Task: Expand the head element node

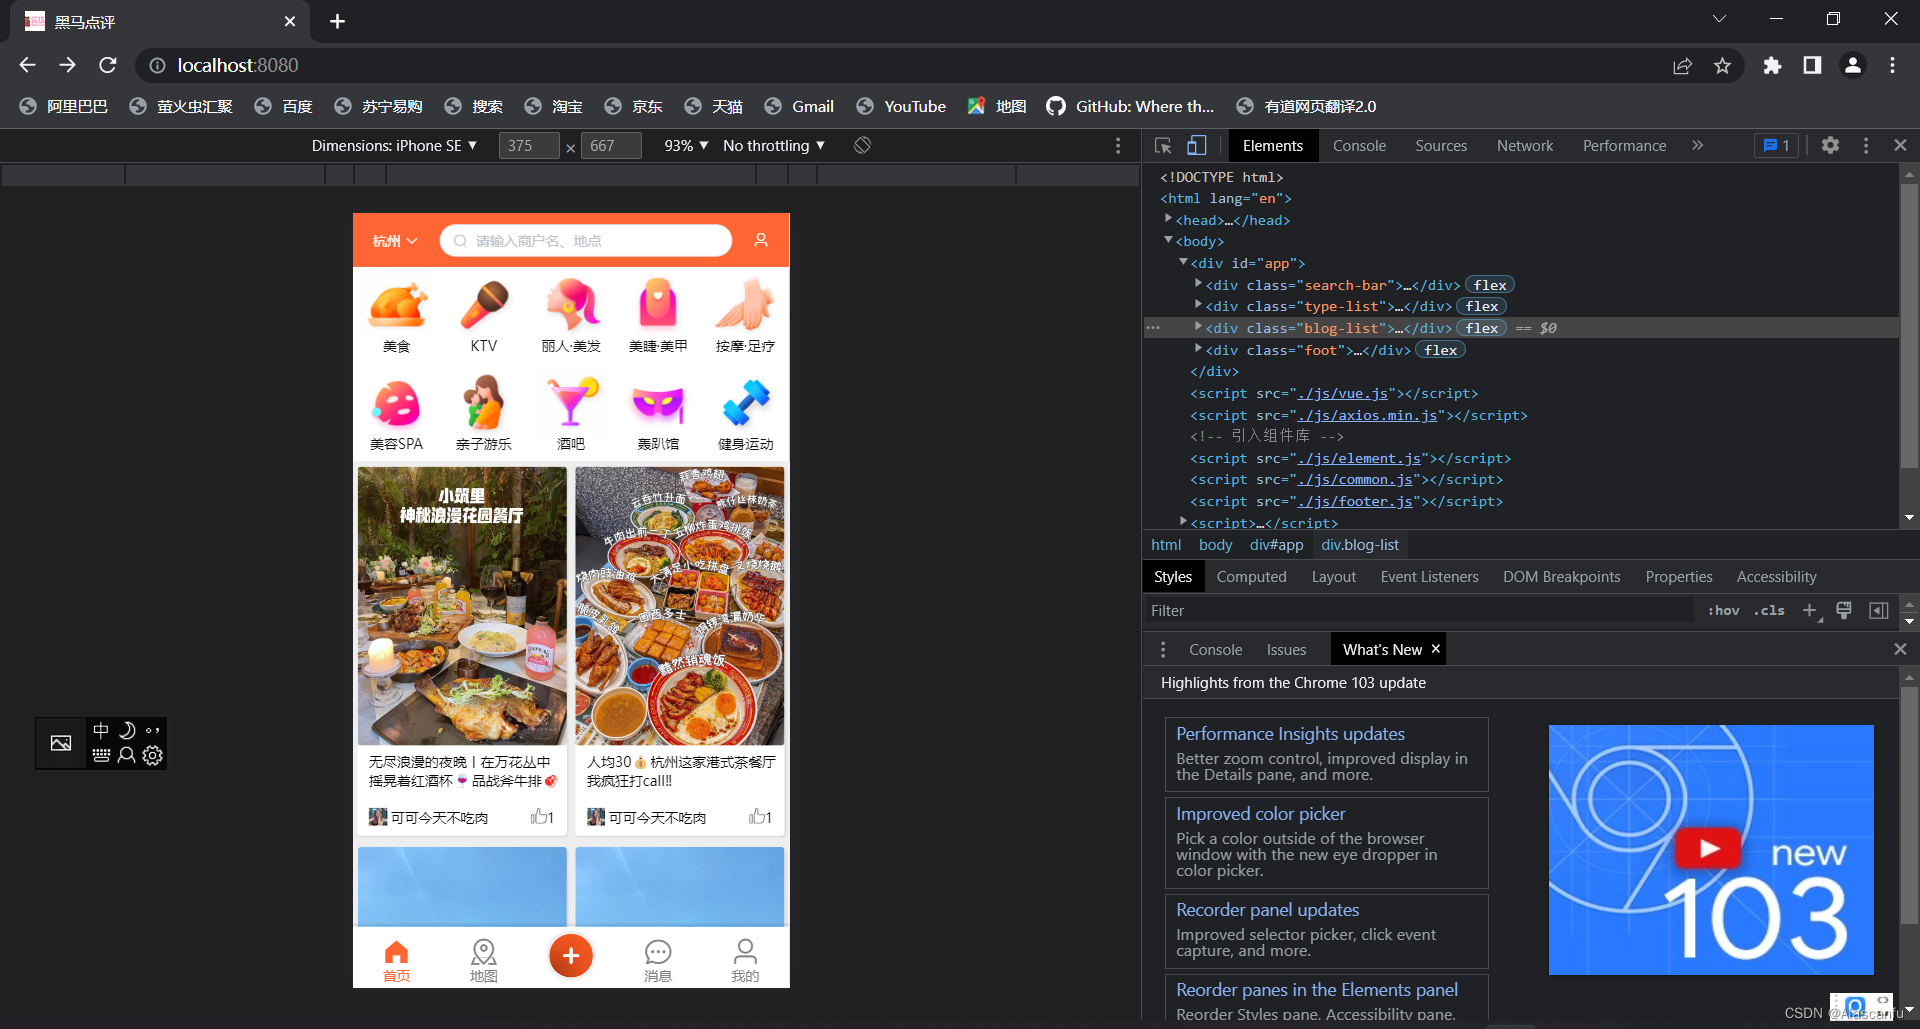Action: coord(1168,218)
